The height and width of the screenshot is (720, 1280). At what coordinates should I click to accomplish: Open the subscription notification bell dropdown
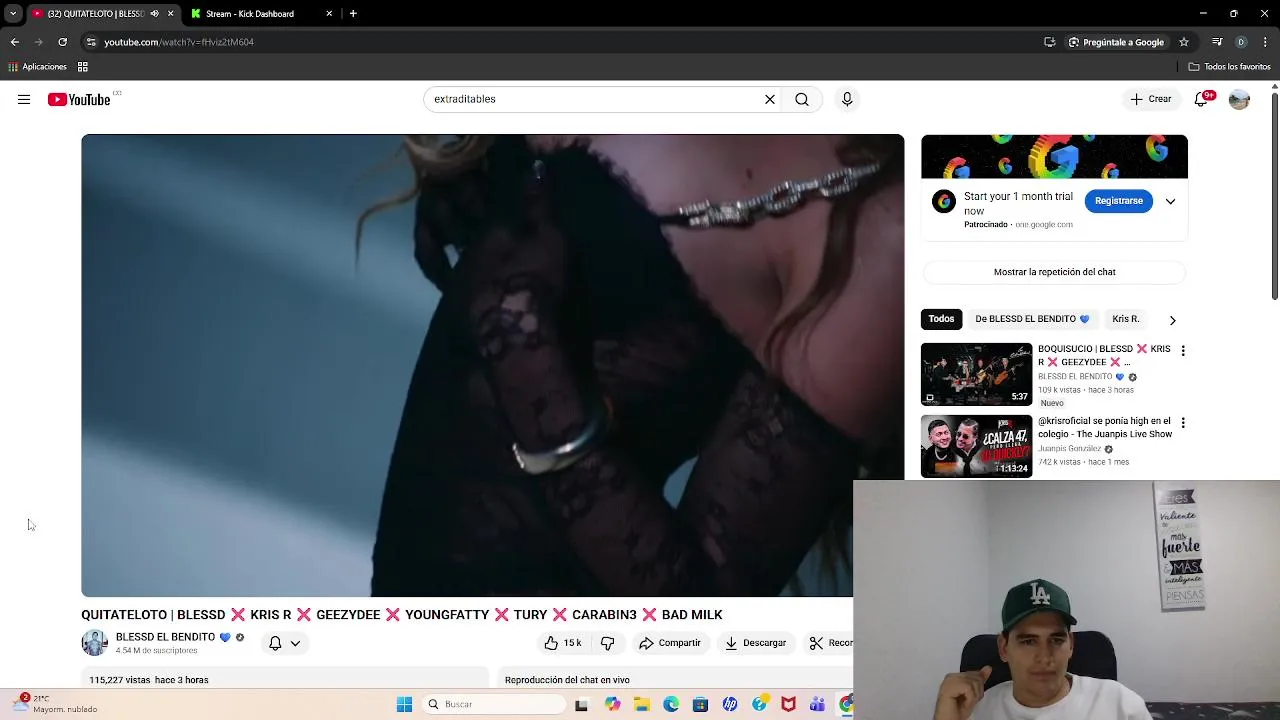pos(284,643)
